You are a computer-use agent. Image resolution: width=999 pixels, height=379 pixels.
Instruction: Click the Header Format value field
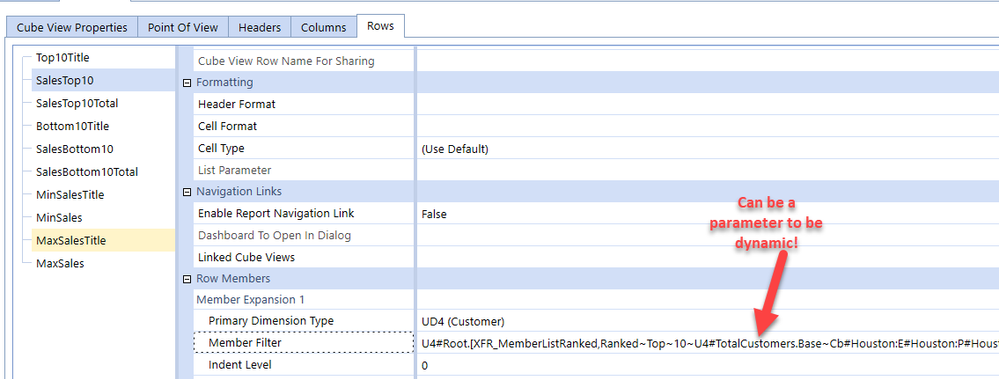pos(707,104)
